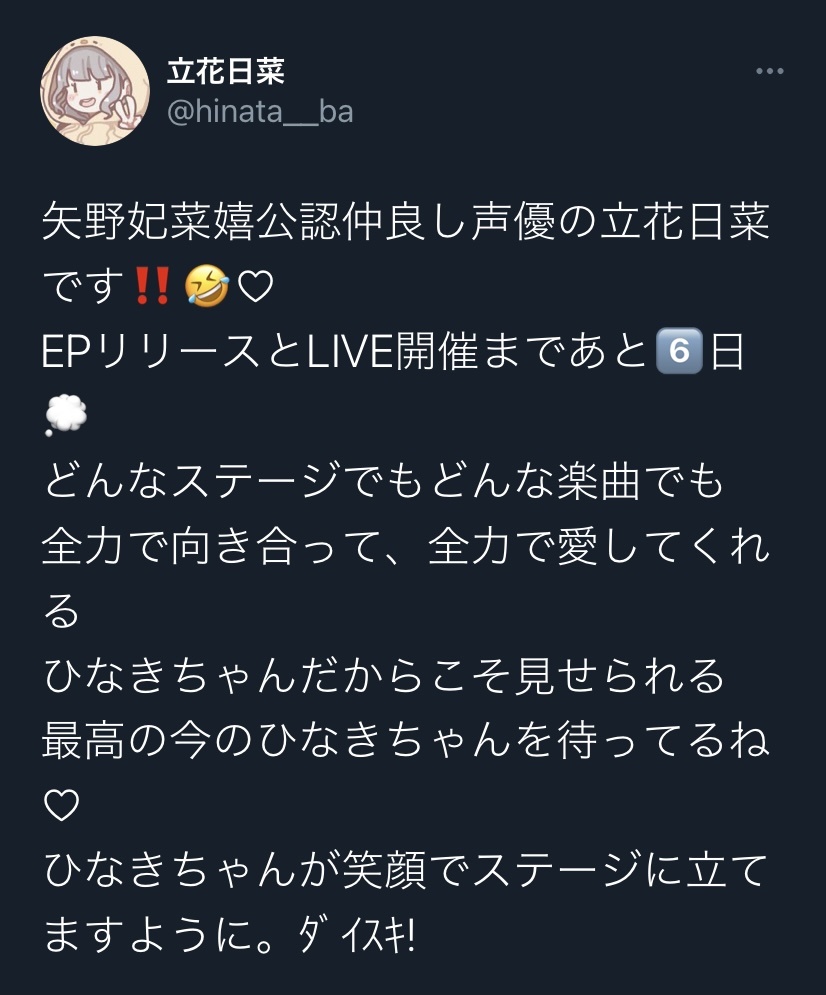Click the rolling-on-floor laughing emoji
The image size is (826, 995).
[x=206, y=286]
